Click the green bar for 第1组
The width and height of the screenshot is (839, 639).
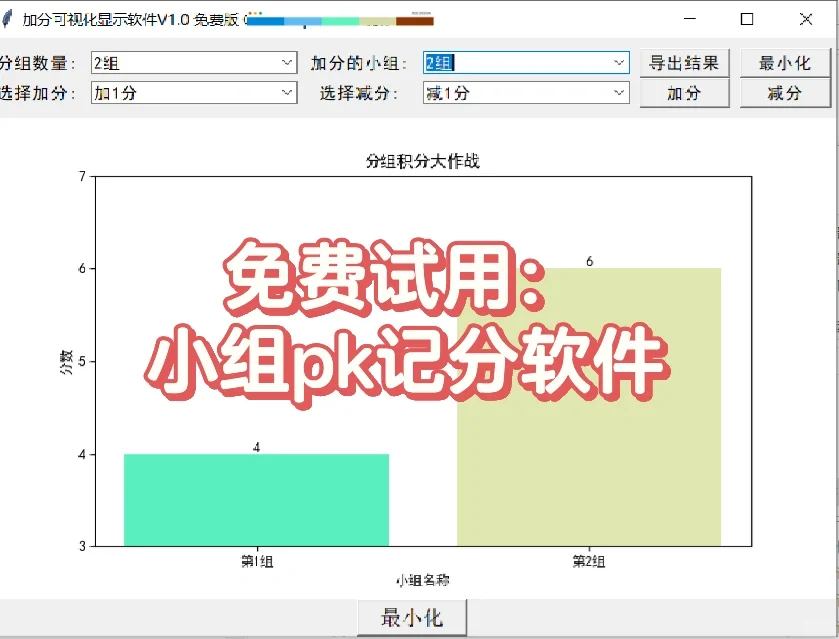tap(255, 500)
